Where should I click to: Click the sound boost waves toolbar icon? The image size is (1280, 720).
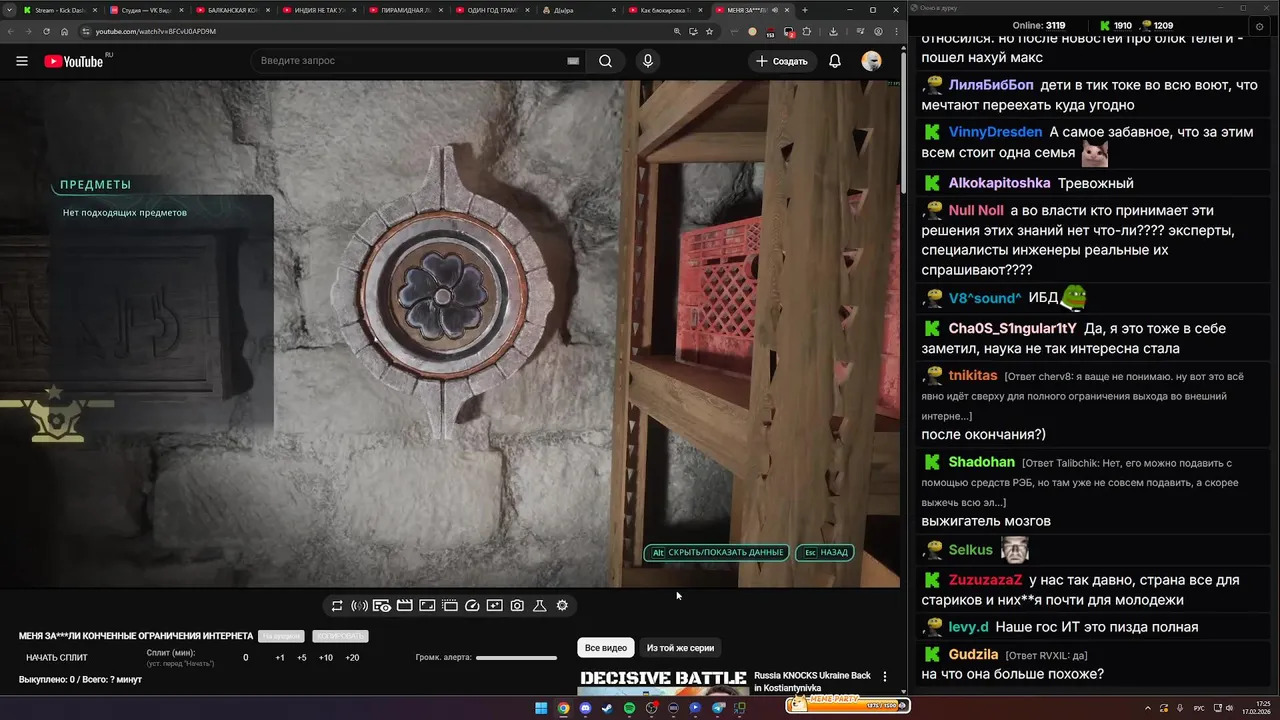click(359, 605)
